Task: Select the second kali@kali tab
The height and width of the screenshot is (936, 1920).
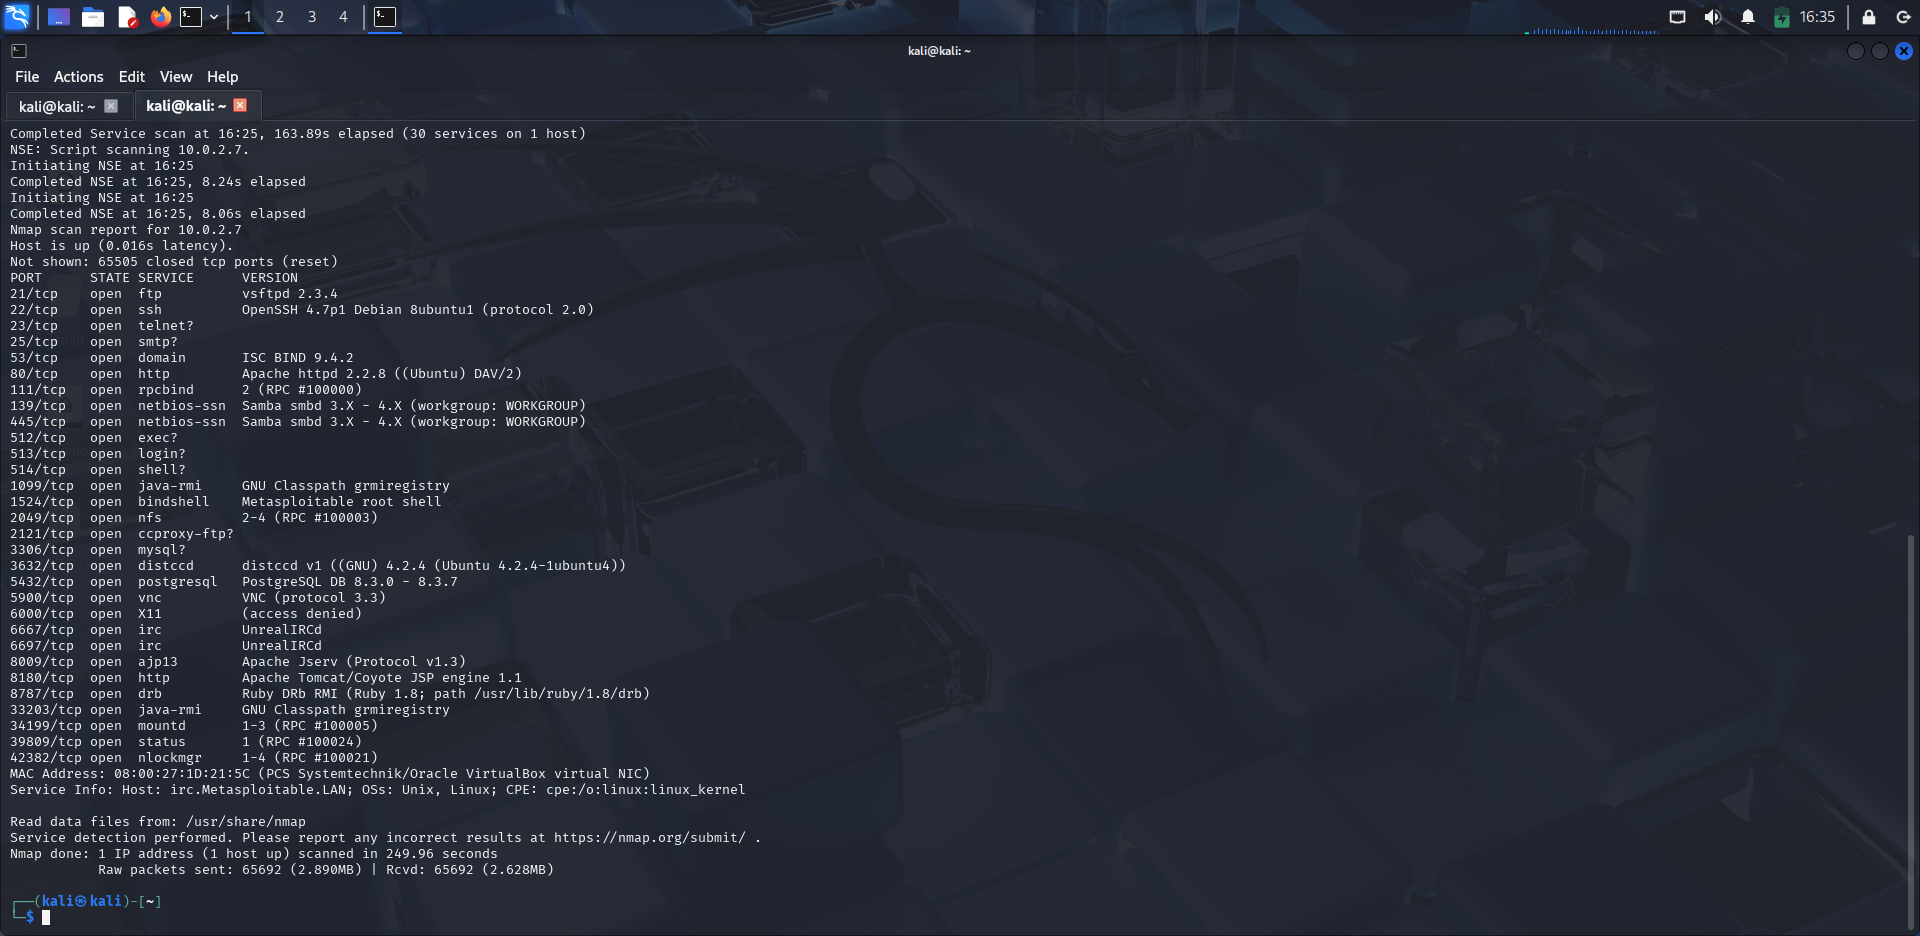Action: click(x=186, y=105)
